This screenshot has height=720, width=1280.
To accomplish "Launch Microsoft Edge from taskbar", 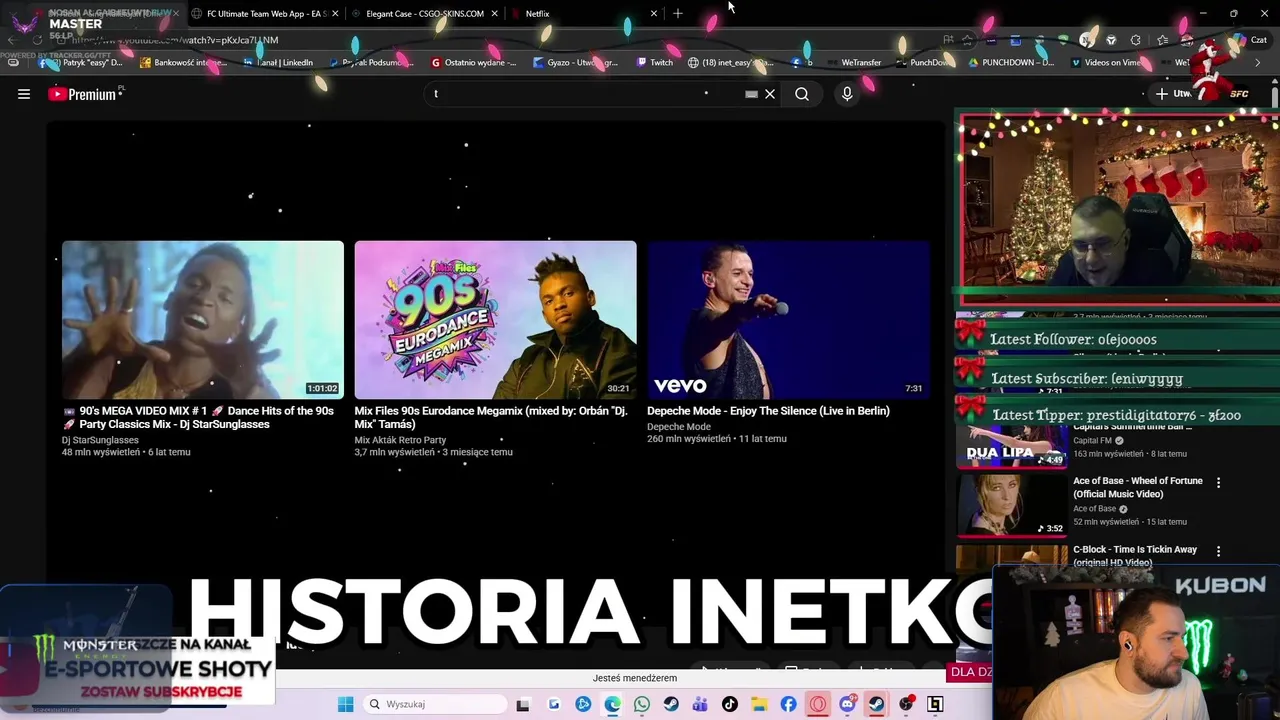I will (x=612, y=705).
